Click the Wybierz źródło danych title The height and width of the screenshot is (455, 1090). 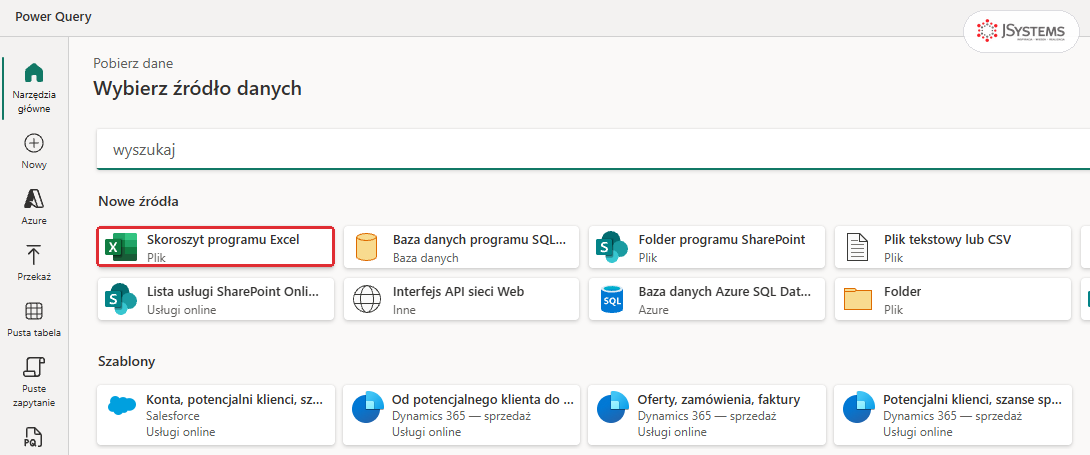(x=197, y=88)
